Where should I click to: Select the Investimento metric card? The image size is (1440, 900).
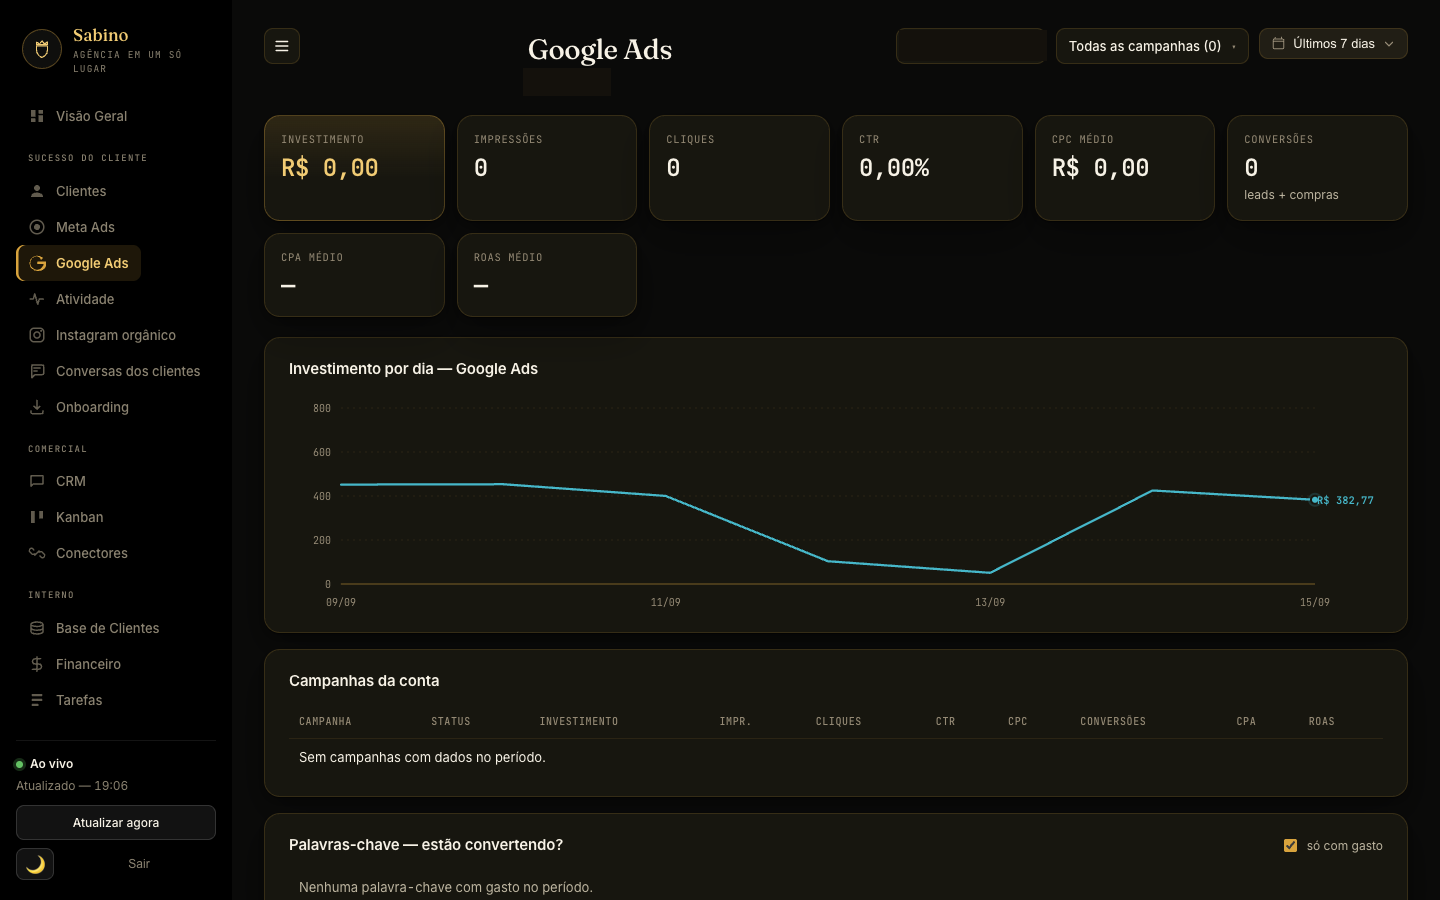(354, 168)
